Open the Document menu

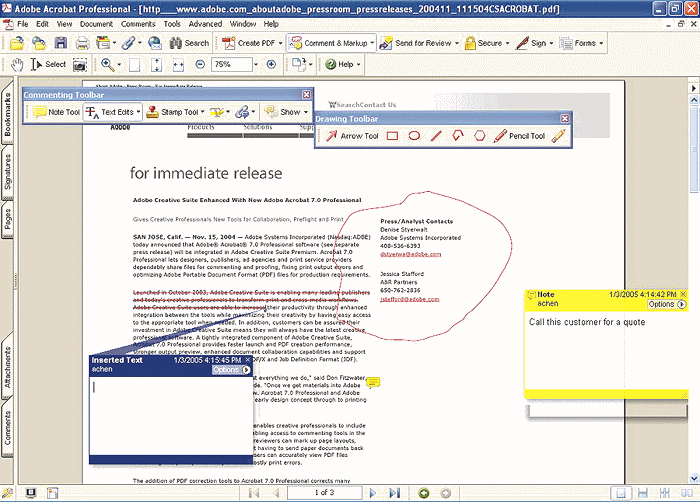tap(96, 24)
